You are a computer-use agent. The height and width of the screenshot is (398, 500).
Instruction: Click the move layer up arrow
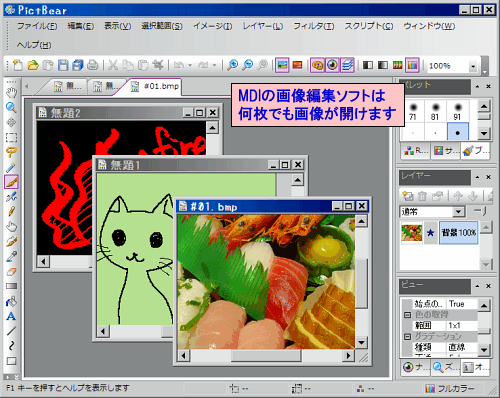pyautogui.click(x=458, y=196)
